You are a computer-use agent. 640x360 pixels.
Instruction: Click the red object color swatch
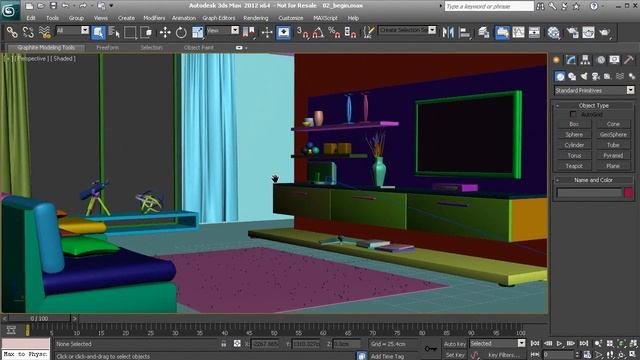pos(629,192)
